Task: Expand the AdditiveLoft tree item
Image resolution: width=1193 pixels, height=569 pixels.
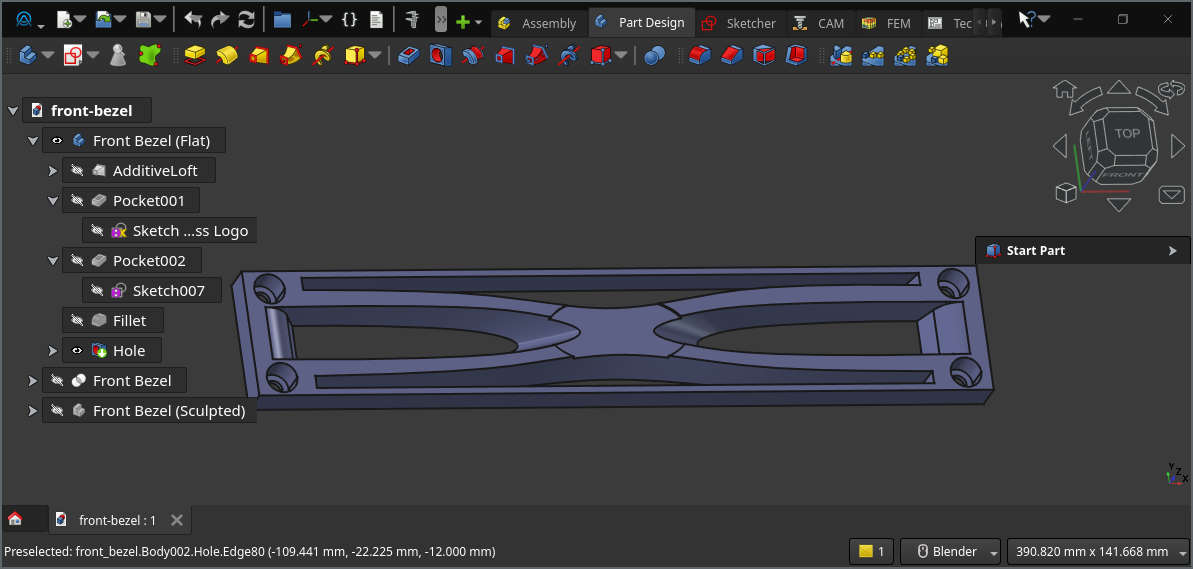Action: tap(53, 171)
